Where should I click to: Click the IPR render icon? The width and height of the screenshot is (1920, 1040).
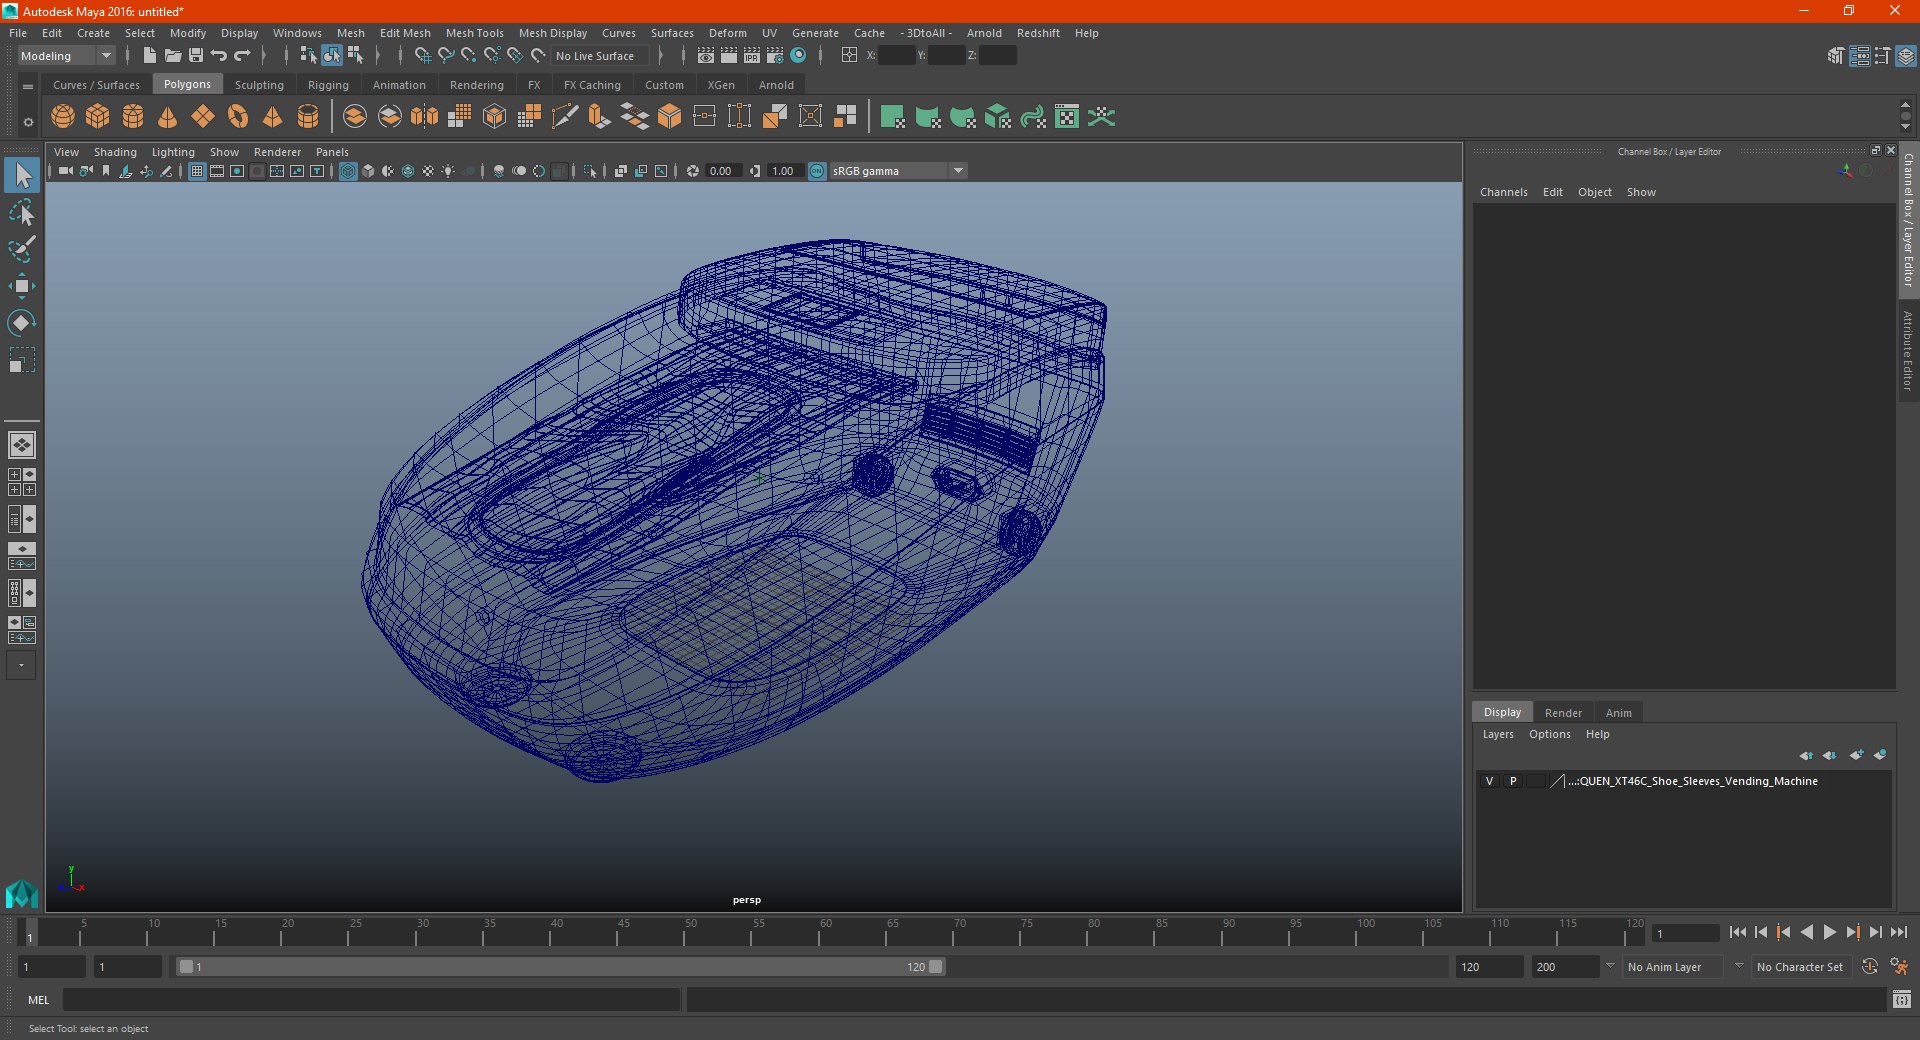coord(752,56)
